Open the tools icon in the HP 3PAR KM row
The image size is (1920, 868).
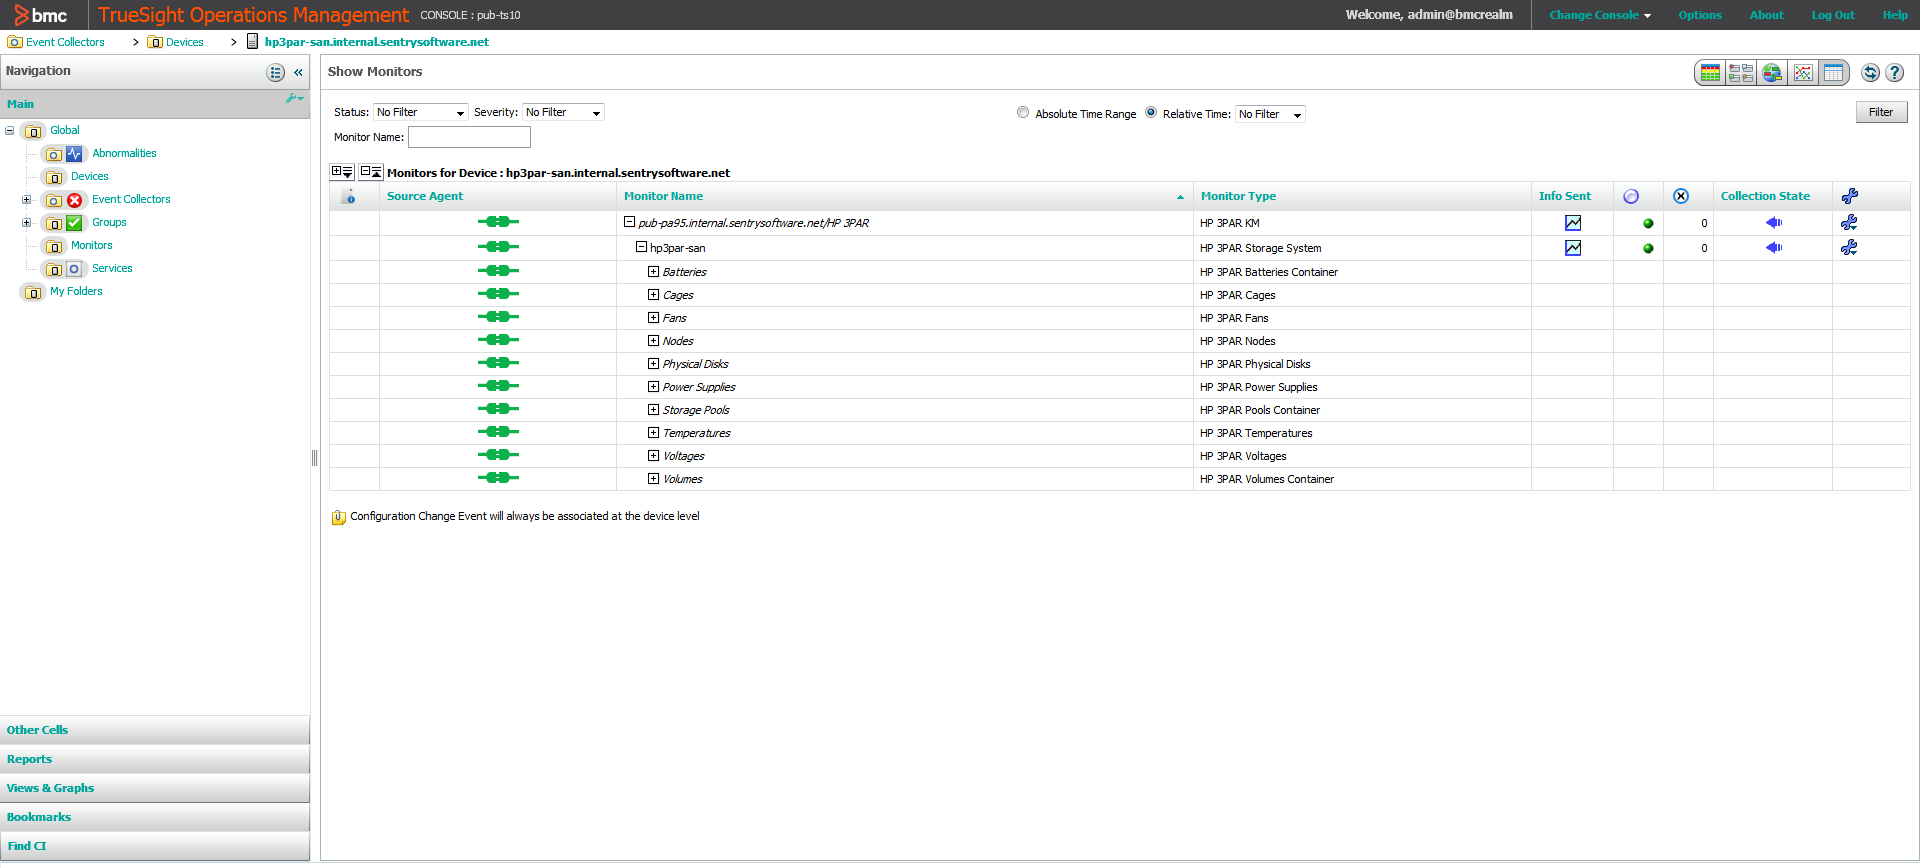(1849, 222)
